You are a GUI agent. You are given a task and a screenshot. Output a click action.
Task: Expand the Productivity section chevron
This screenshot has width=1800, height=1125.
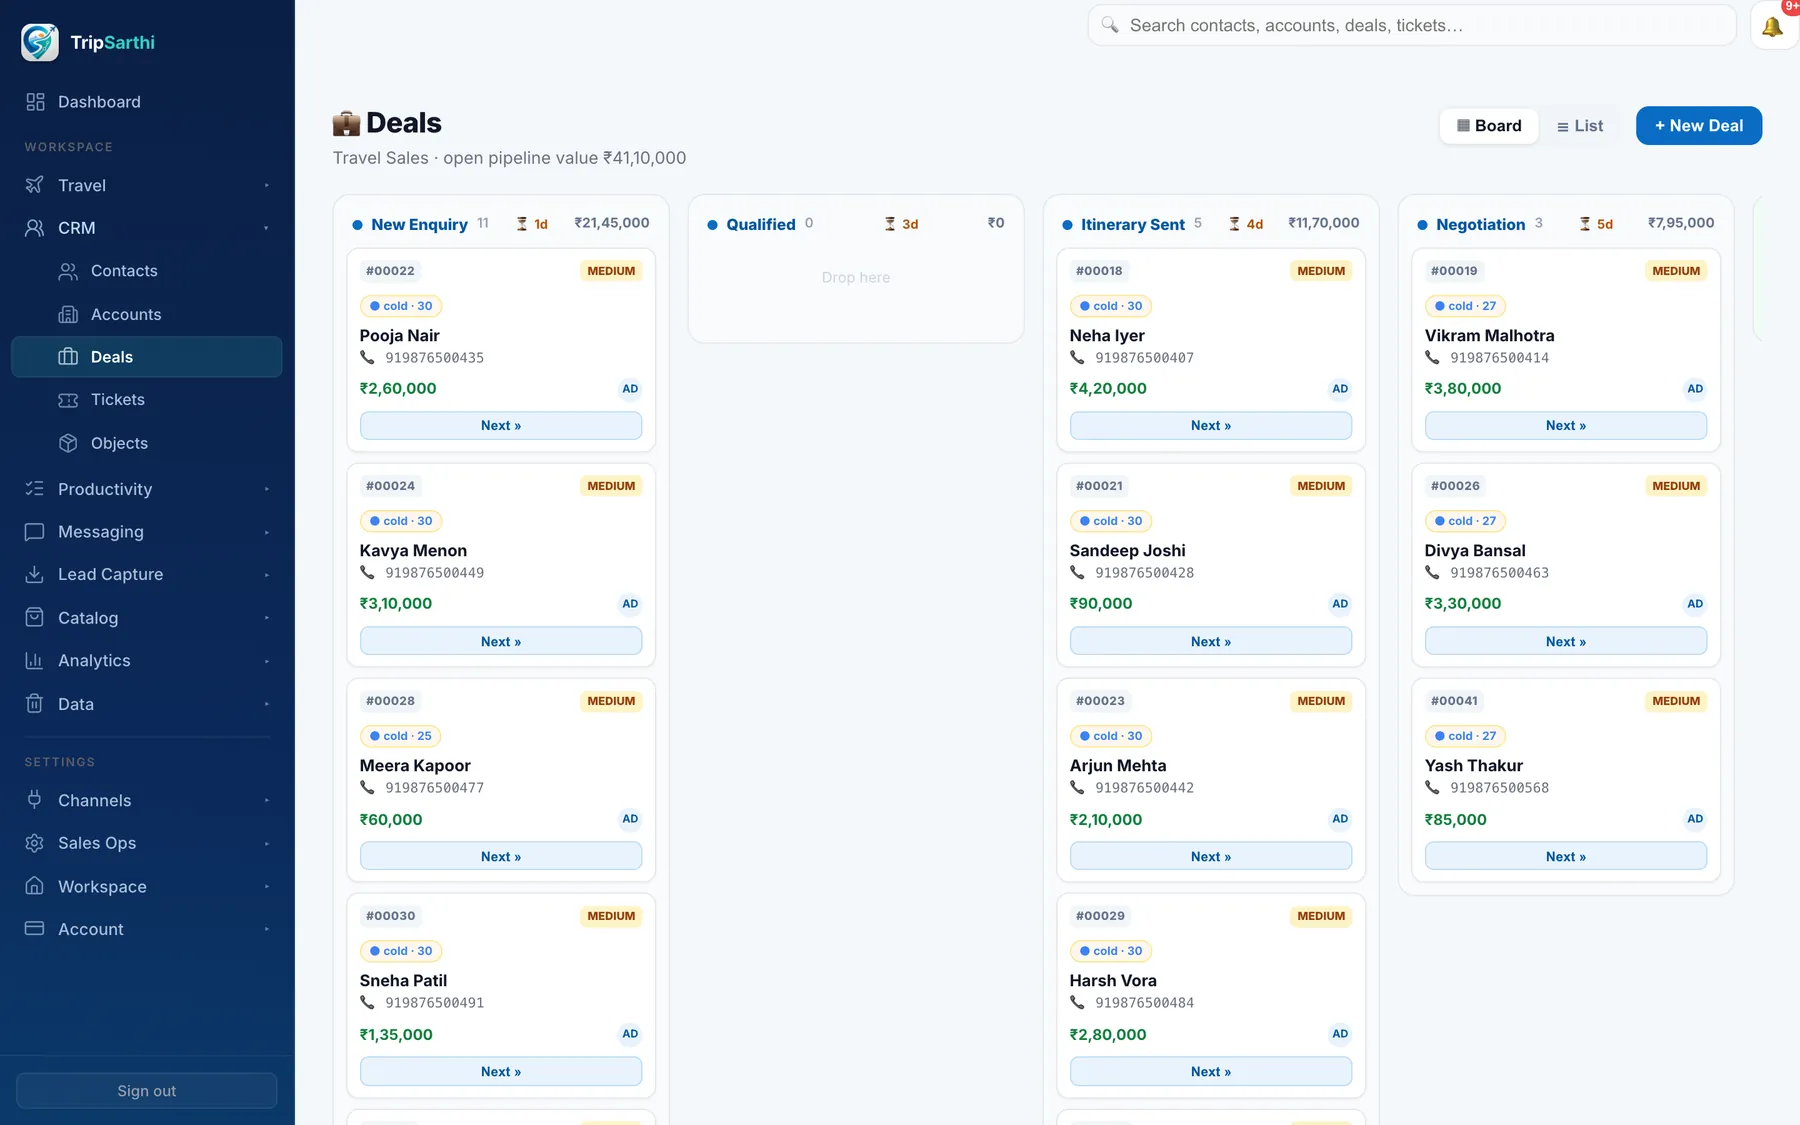point(267,490)
